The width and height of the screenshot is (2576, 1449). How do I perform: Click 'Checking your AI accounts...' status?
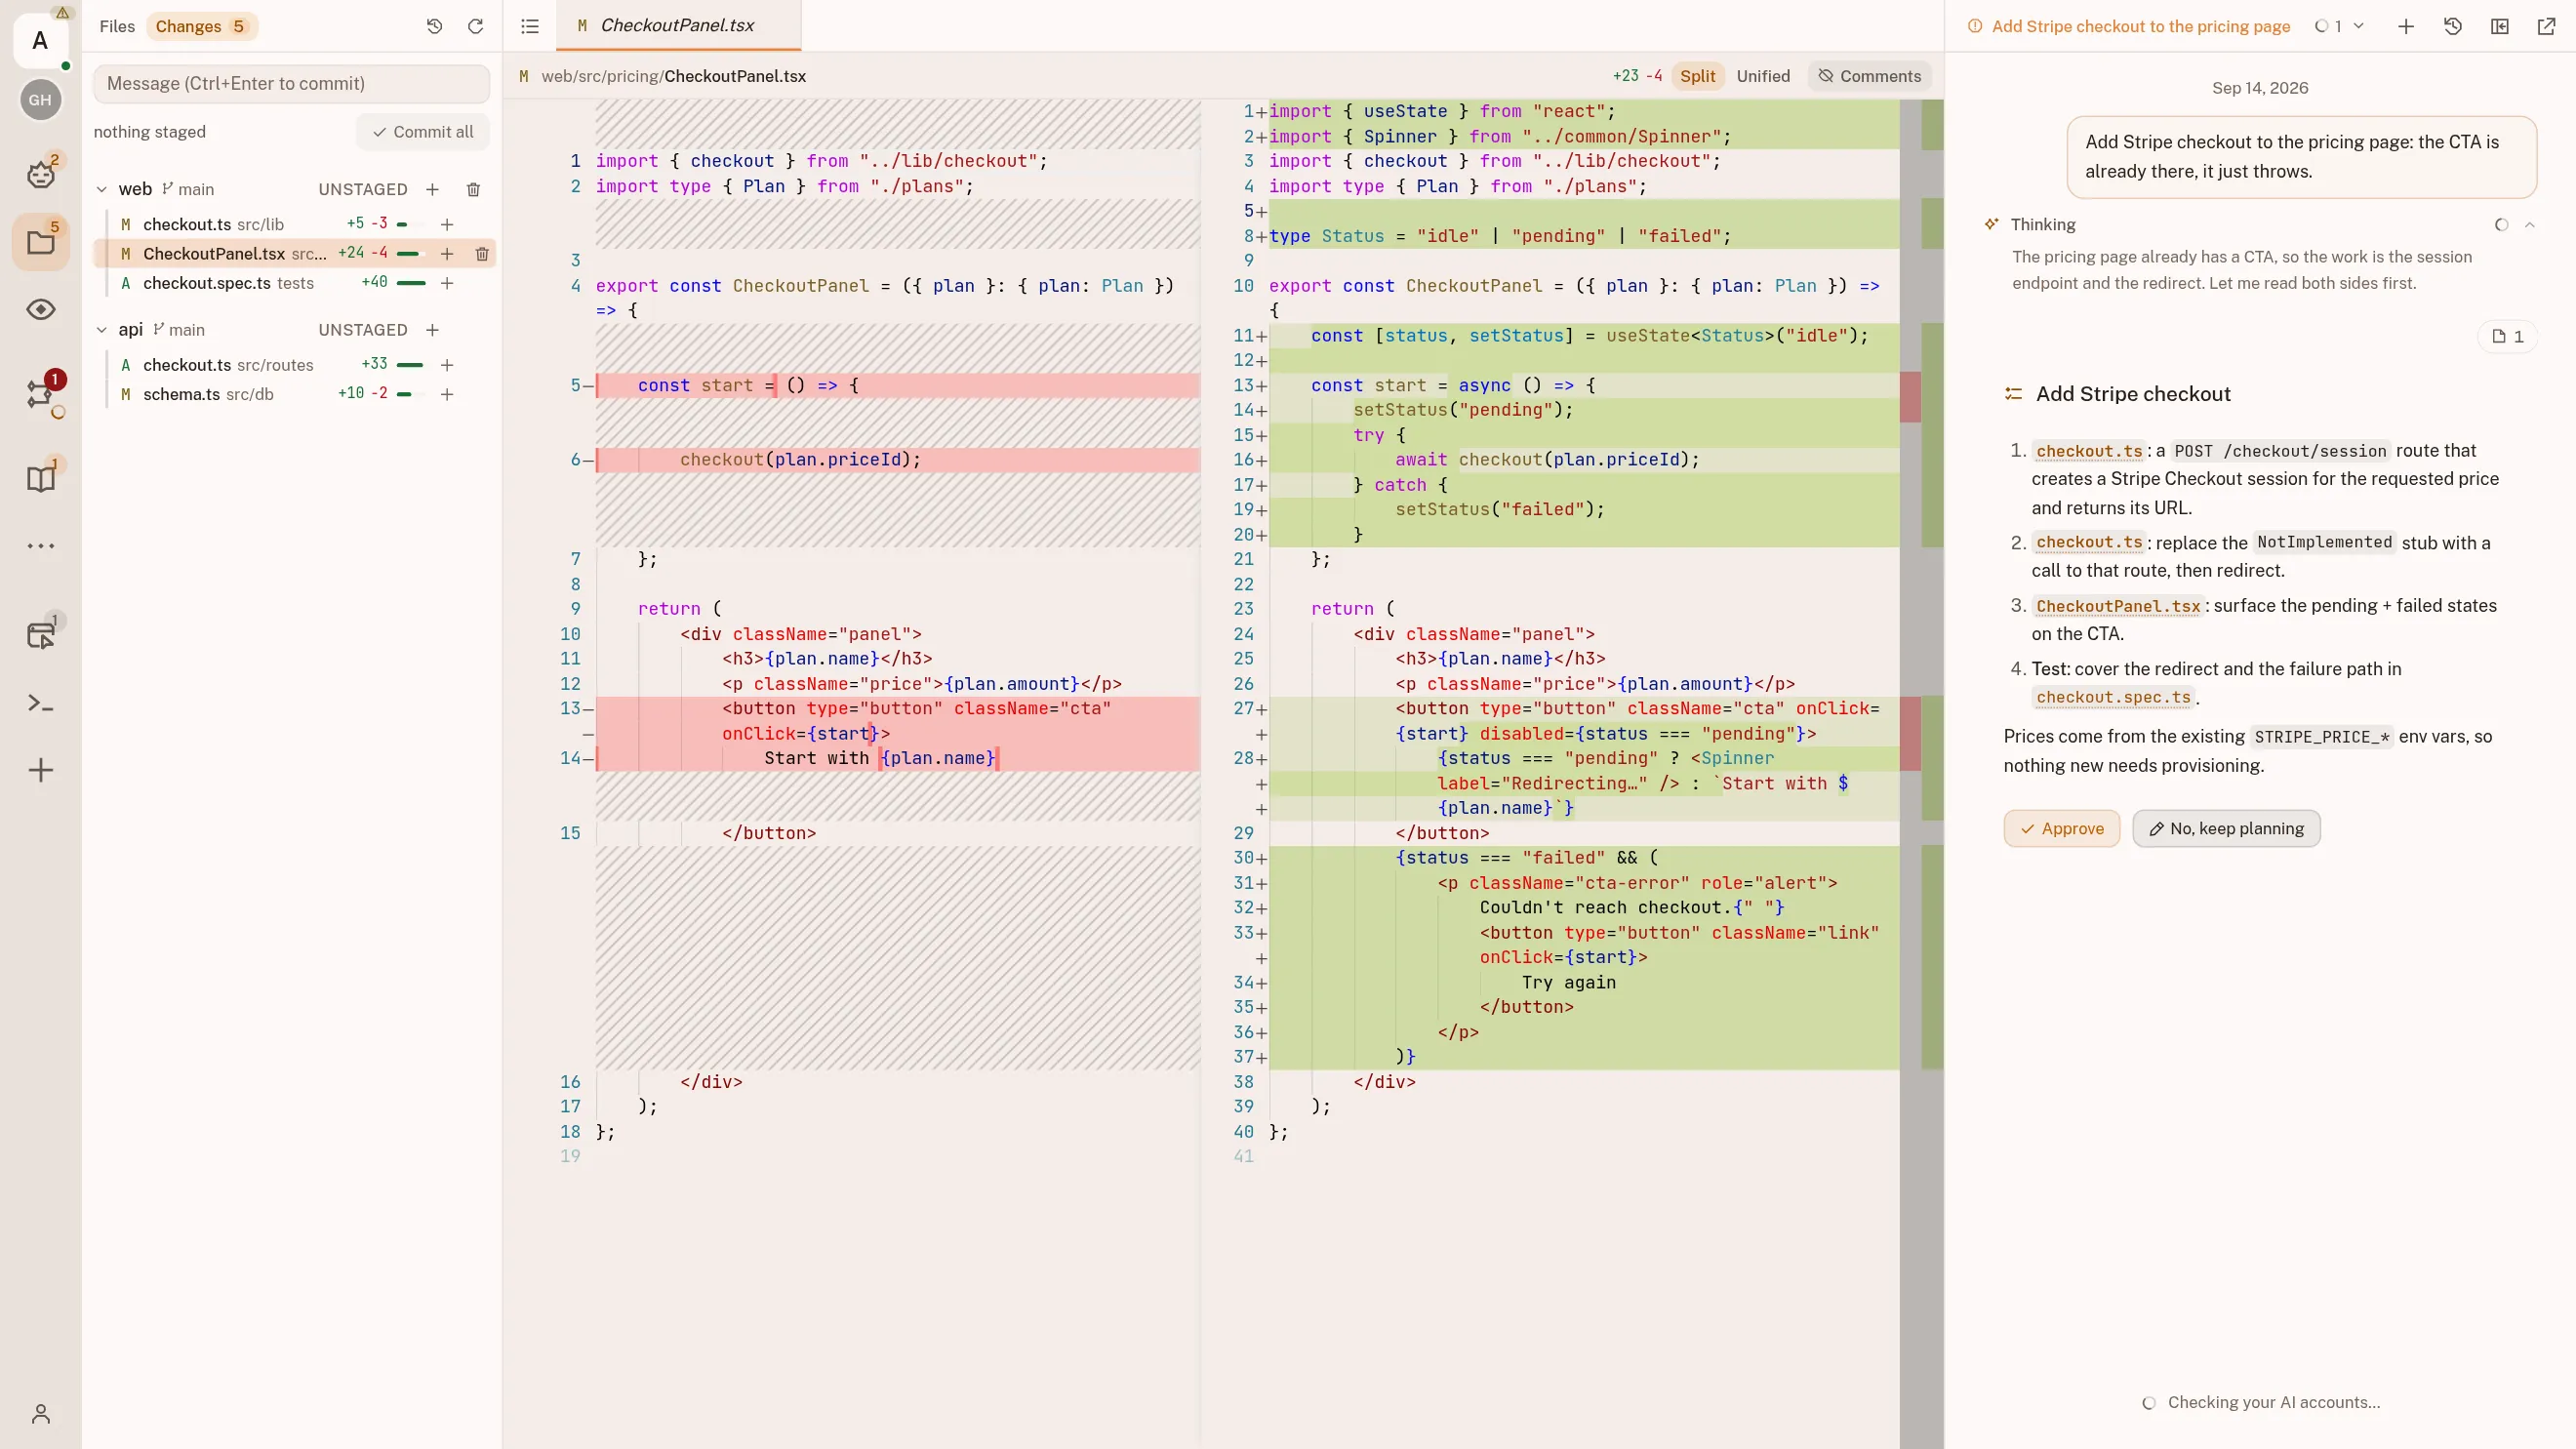click(2273, 1402)
